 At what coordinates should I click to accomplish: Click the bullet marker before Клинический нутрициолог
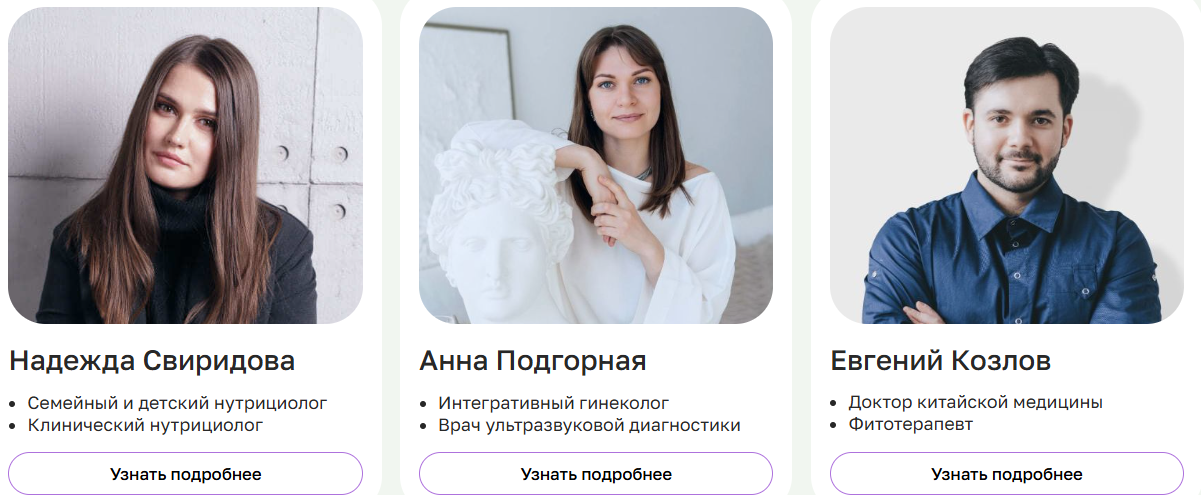12,426
